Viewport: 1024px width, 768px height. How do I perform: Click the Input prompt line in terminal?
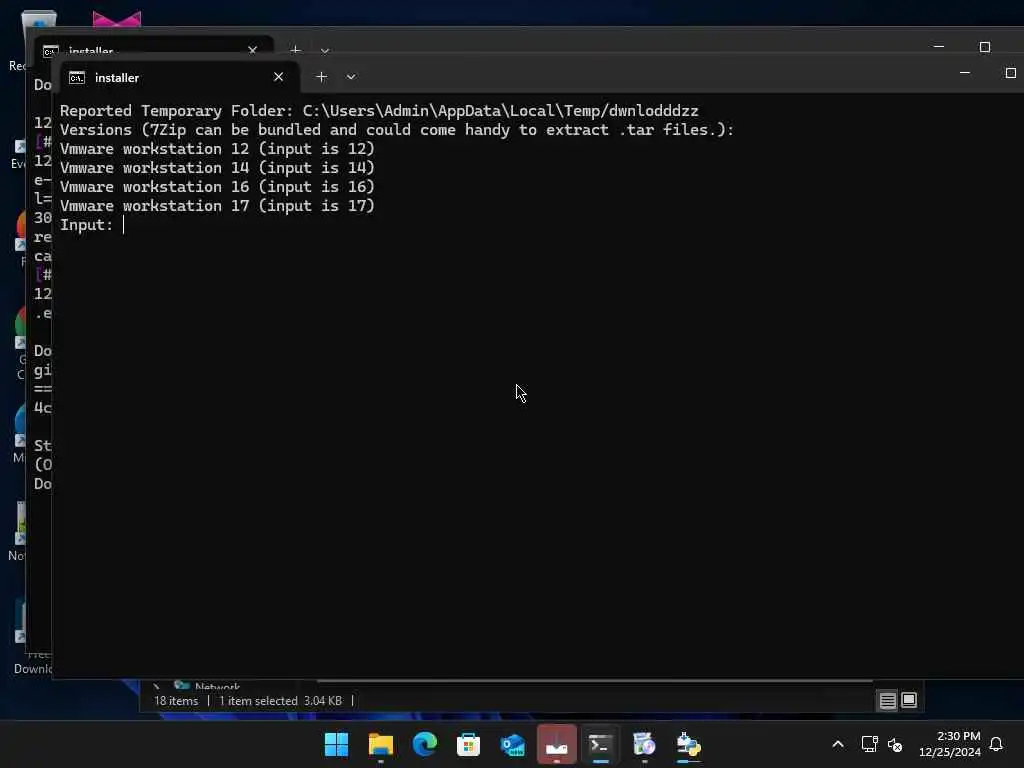pyautogui.click(x=92, y=225)
